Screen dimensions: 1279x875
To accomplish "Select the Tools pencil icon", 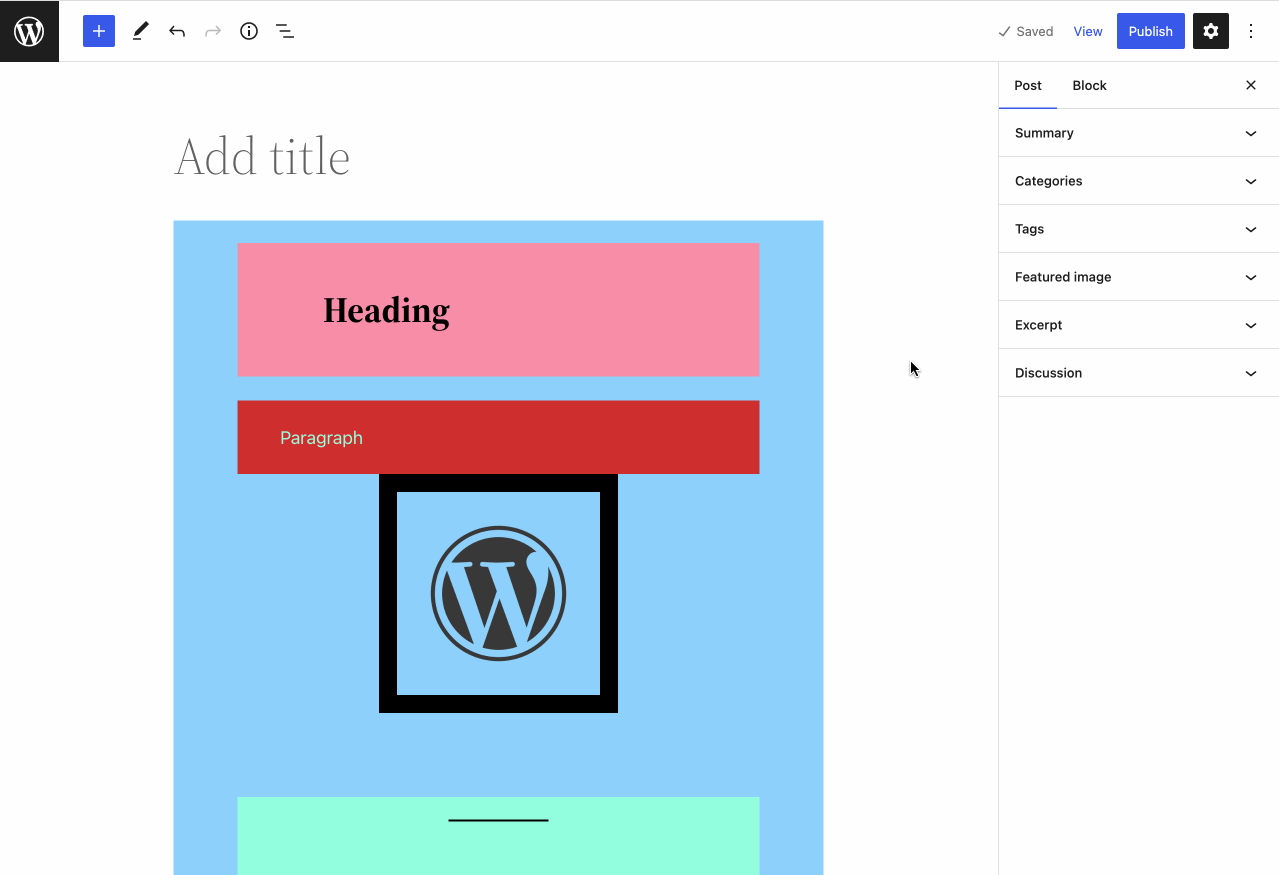I will [x=140, y=31].
